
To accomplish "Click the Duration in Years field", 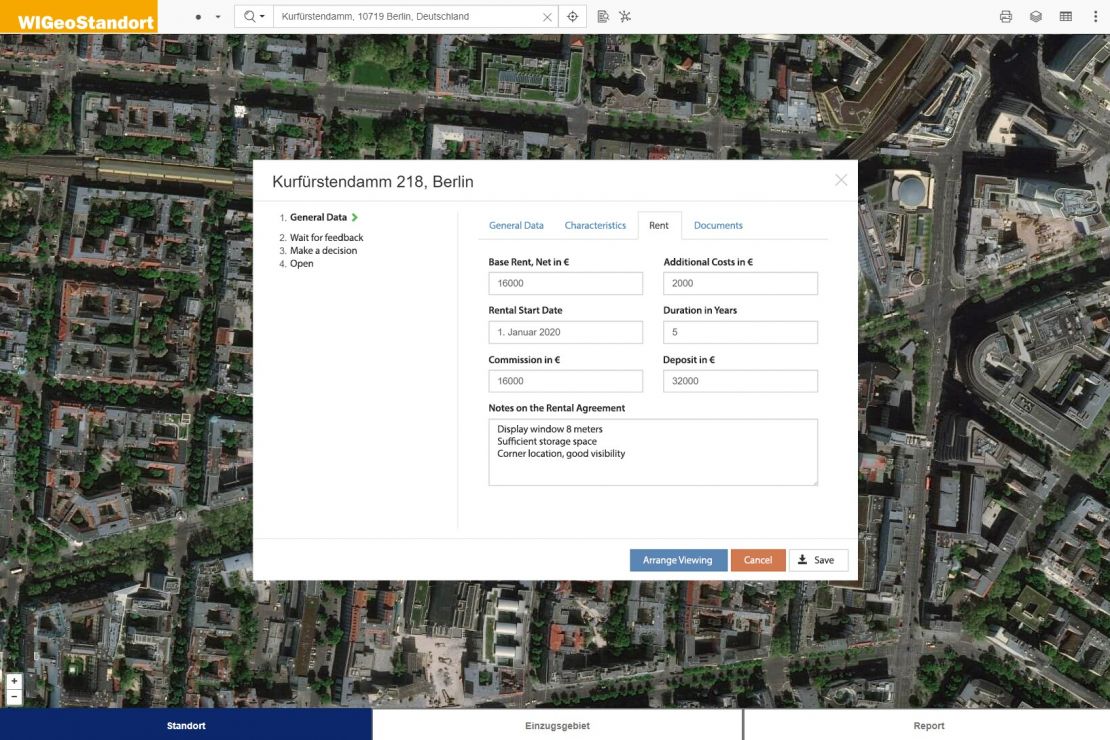I will [740, 332].
